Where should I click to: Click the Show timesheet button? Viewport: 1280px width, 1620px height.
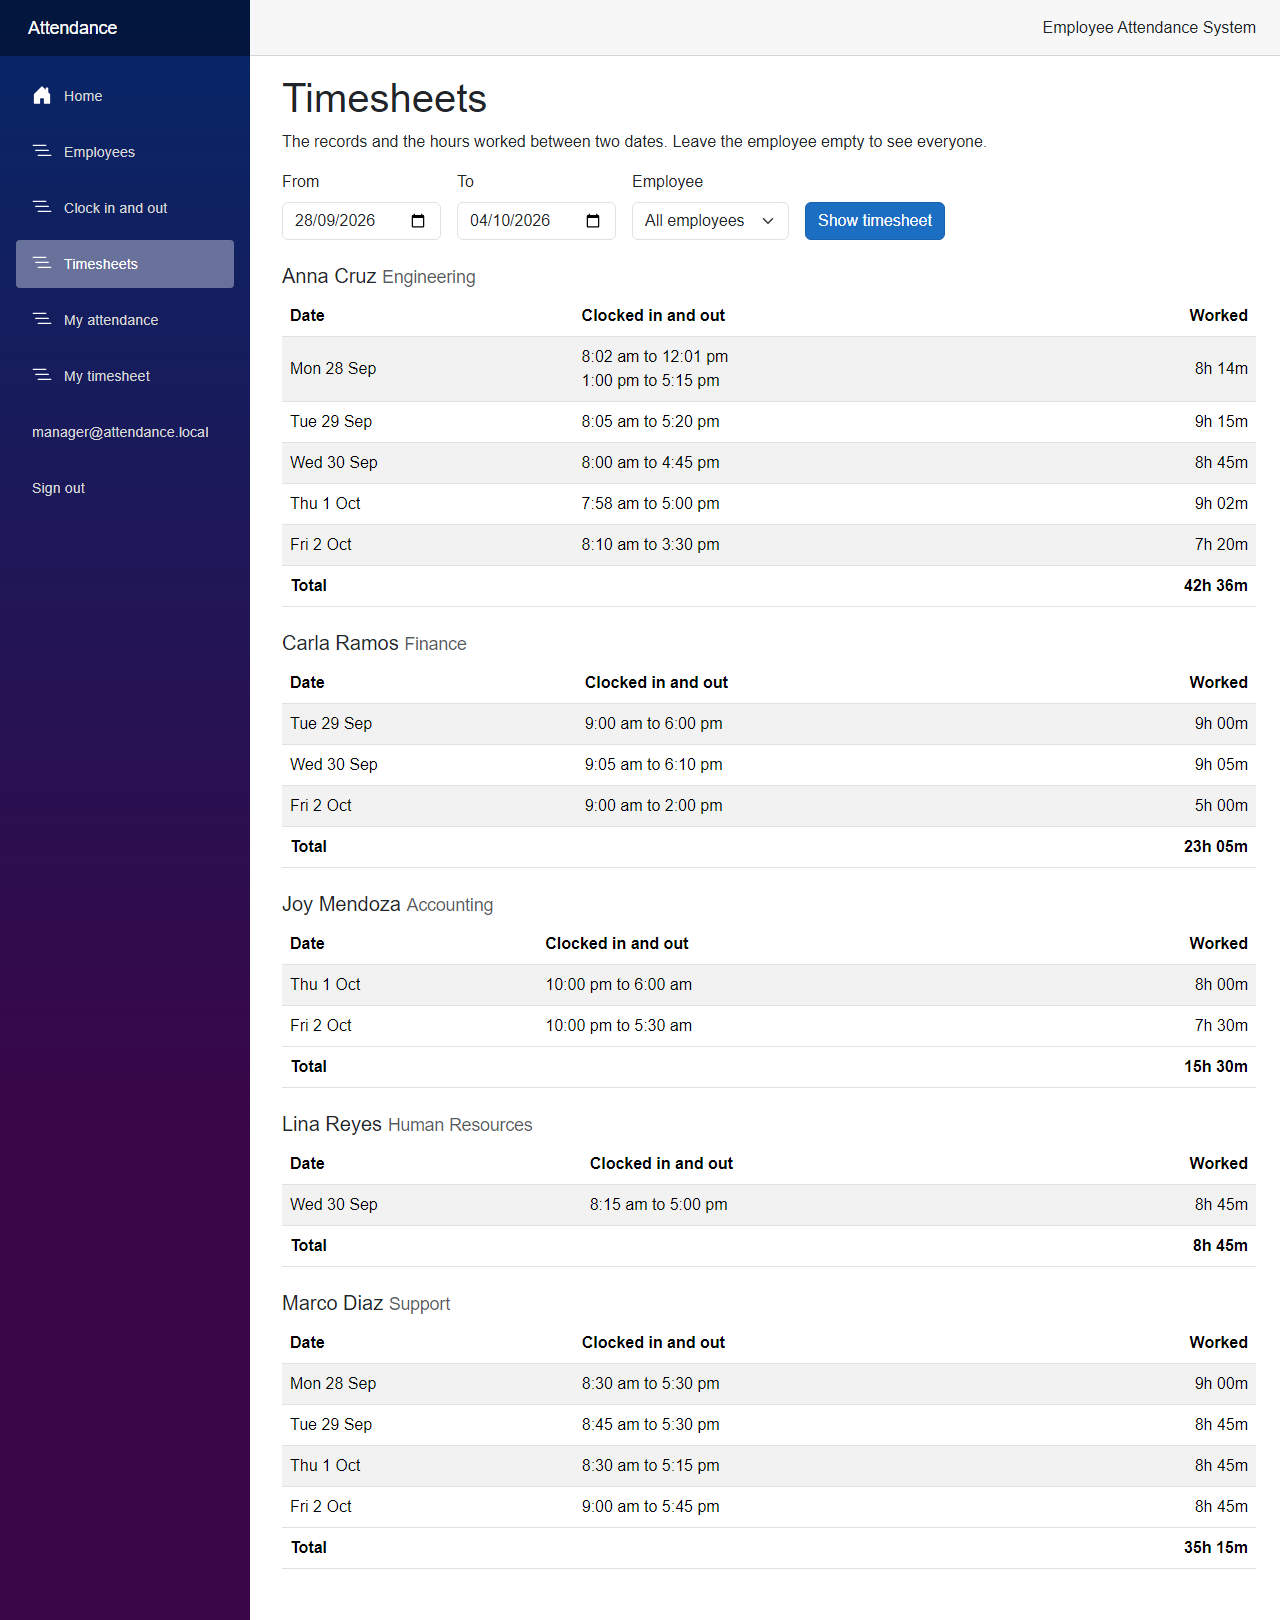click(875, 221)
